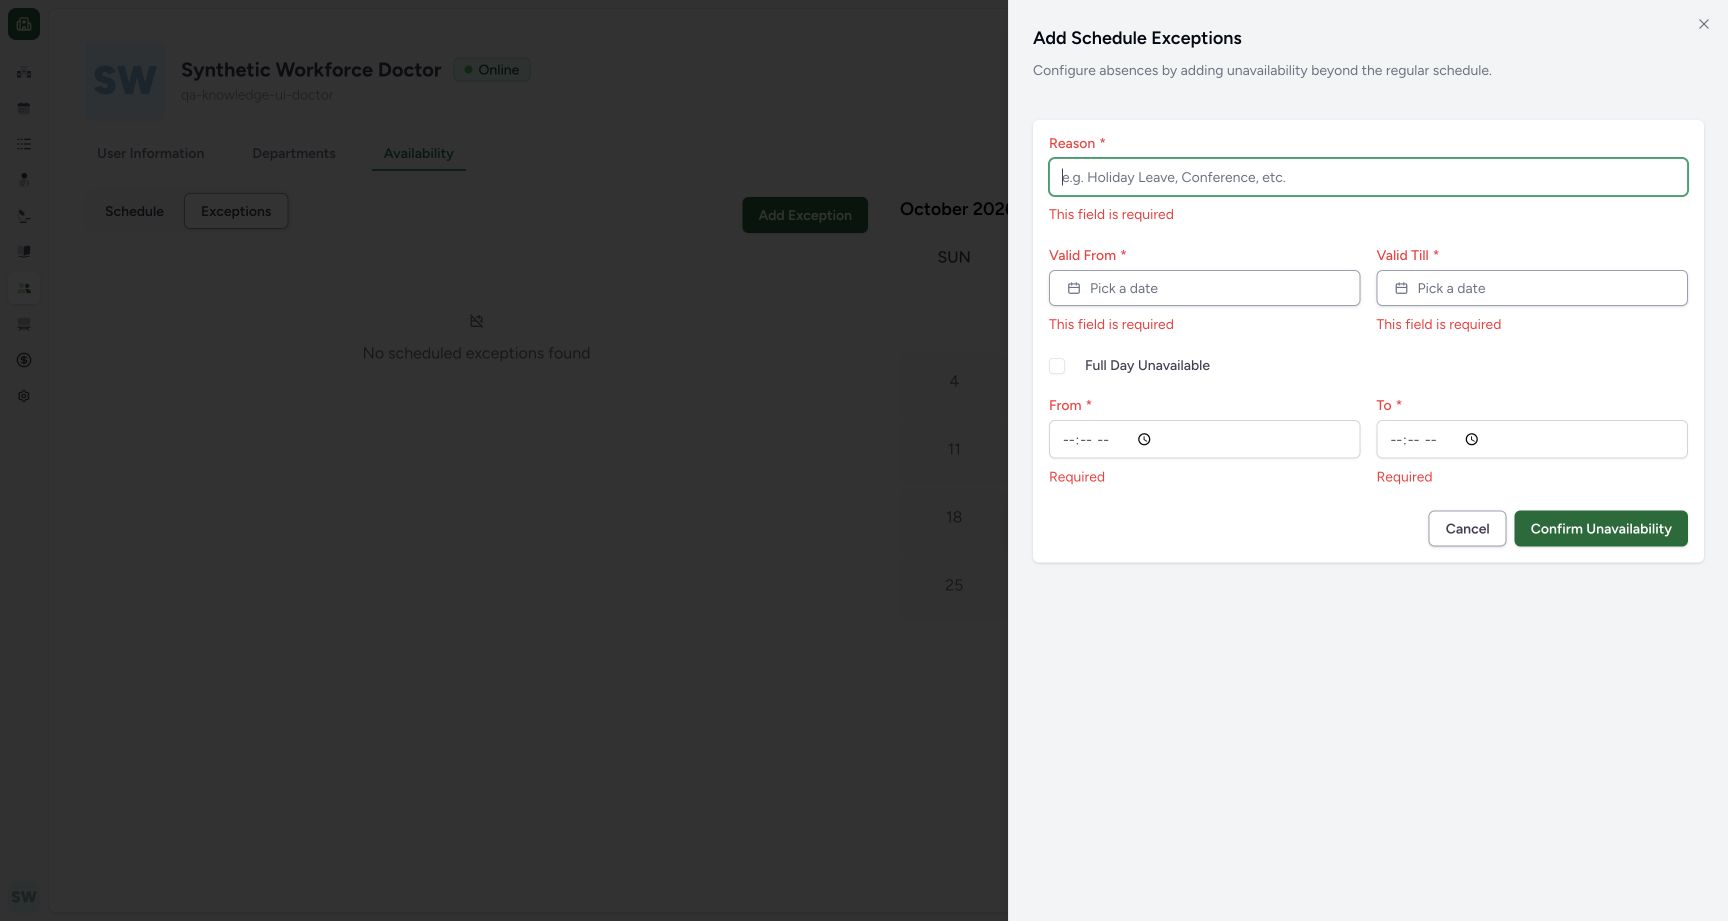1728x921 pixels.
Task: Open clock picker in To time field
Action: pos(1471,439)
